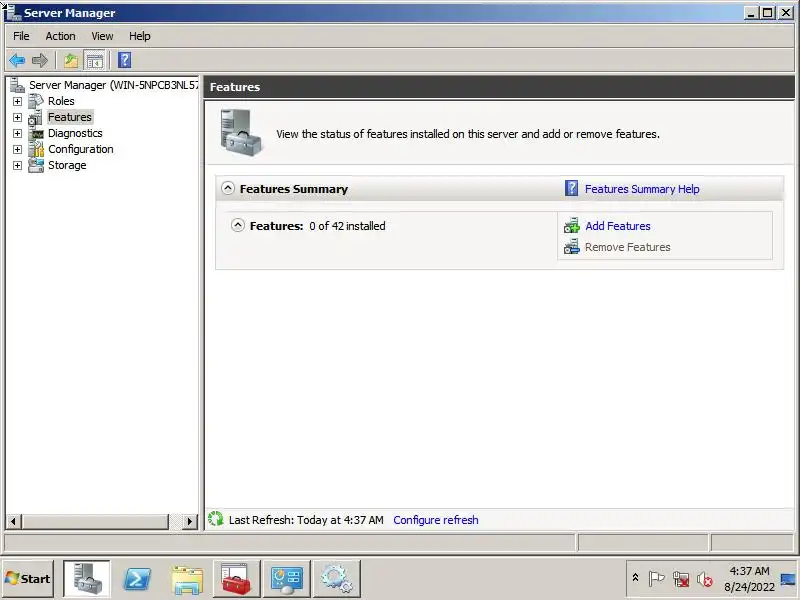
Task: Click the Diagnostics tree icon
Action: [36, 133]
